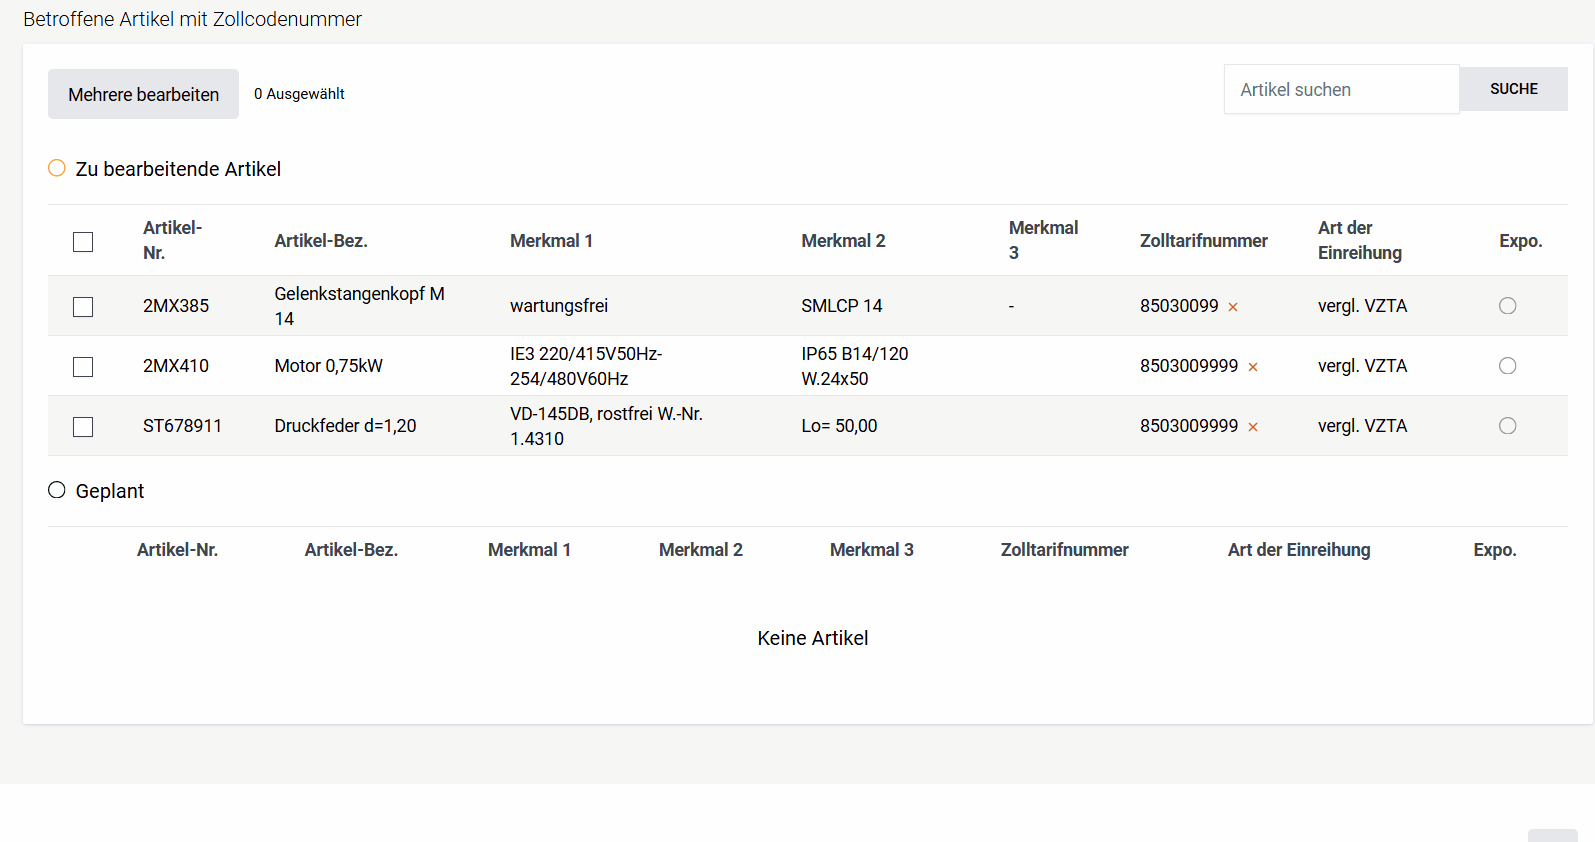This screenshot has height=842, width=1595.
Task: Remove tariff number 85030099 with red X
Action: tap(1233, 307)
